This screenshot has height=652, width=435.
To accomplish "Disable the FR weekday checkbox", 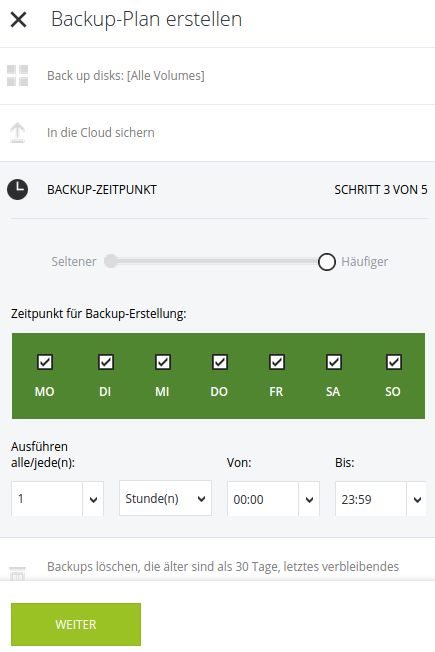I will click(x=277, y=362).
